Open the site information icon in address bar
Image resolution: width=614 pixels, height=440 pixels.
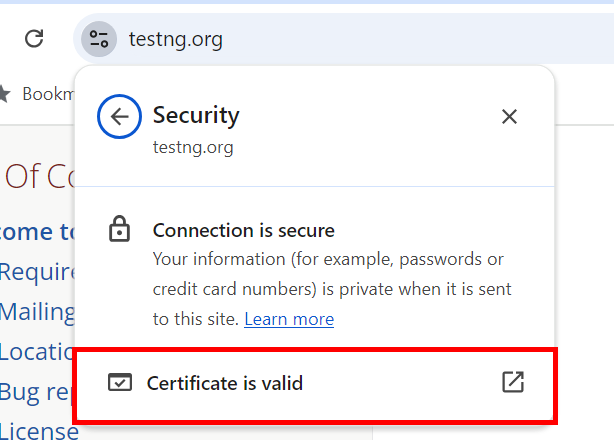tap(99, 39)
